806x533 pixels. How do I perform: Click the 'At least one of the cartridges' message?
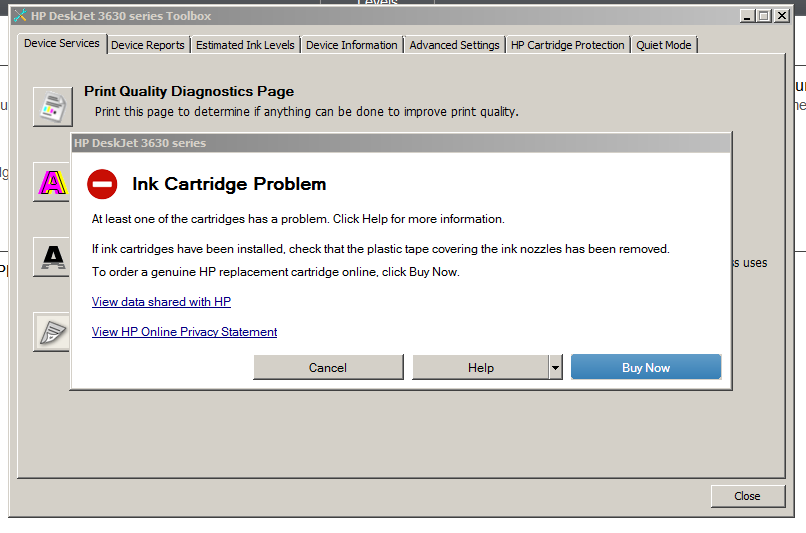point(298,219)
